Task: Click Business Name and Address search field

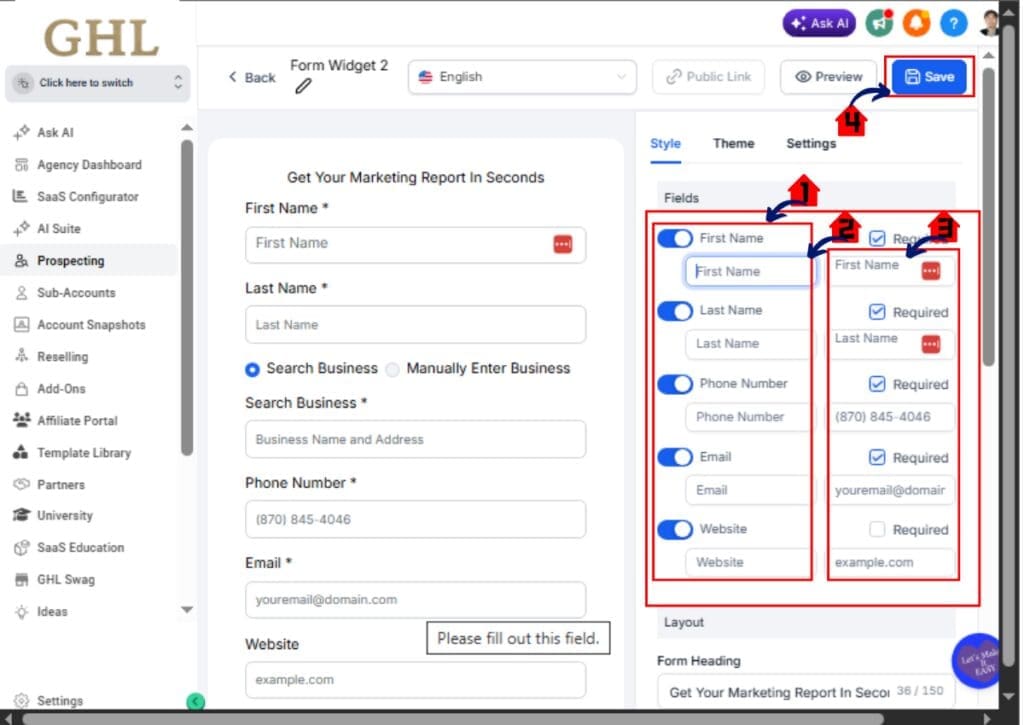Action: 415,440
